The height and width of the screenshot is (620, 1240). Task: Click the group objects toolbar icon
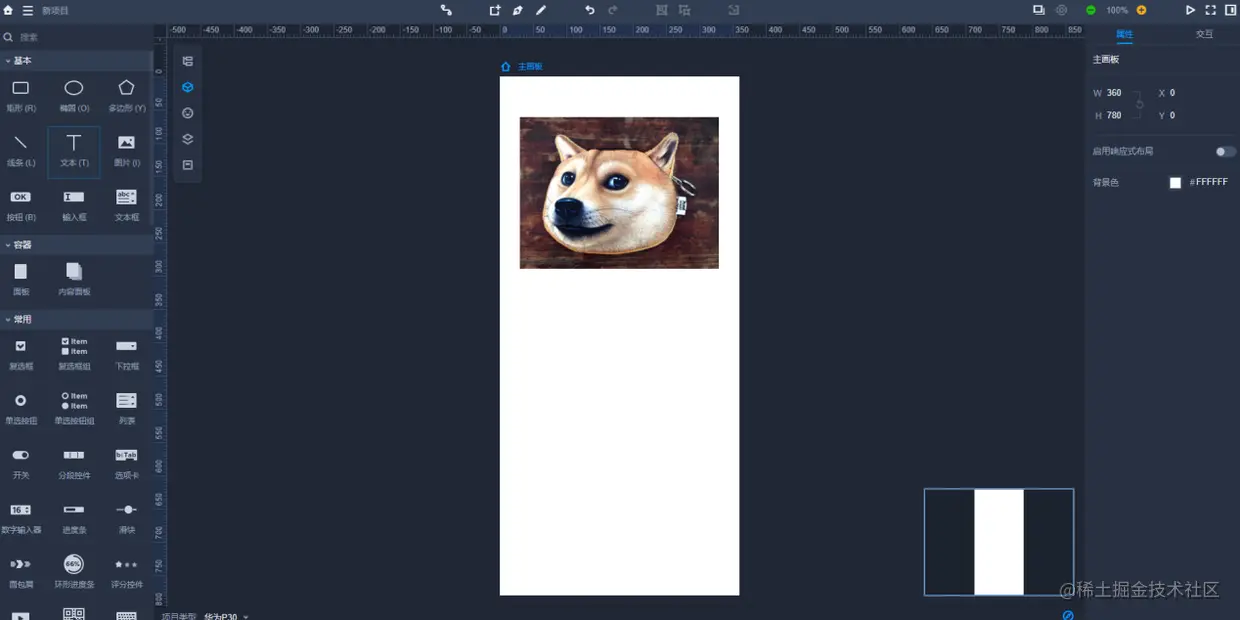[661, 10]
